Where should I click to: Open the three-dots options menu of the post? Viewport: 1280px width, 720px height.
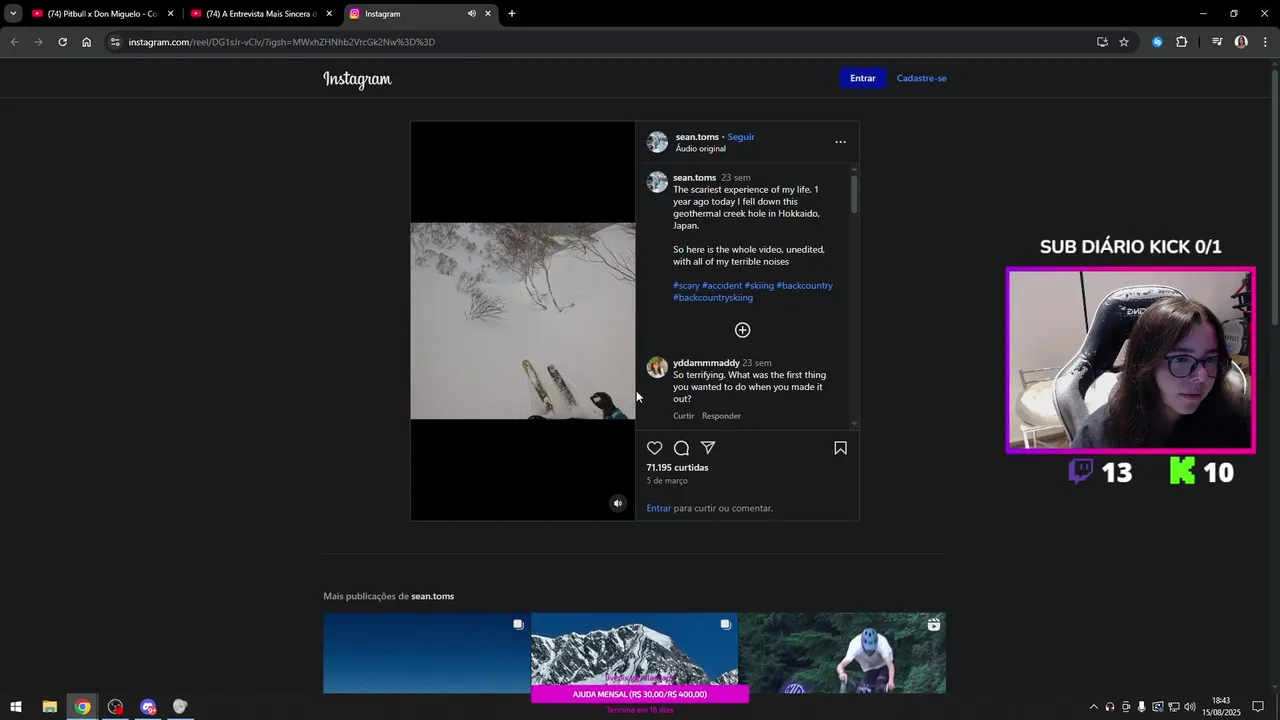coord(840,142)
